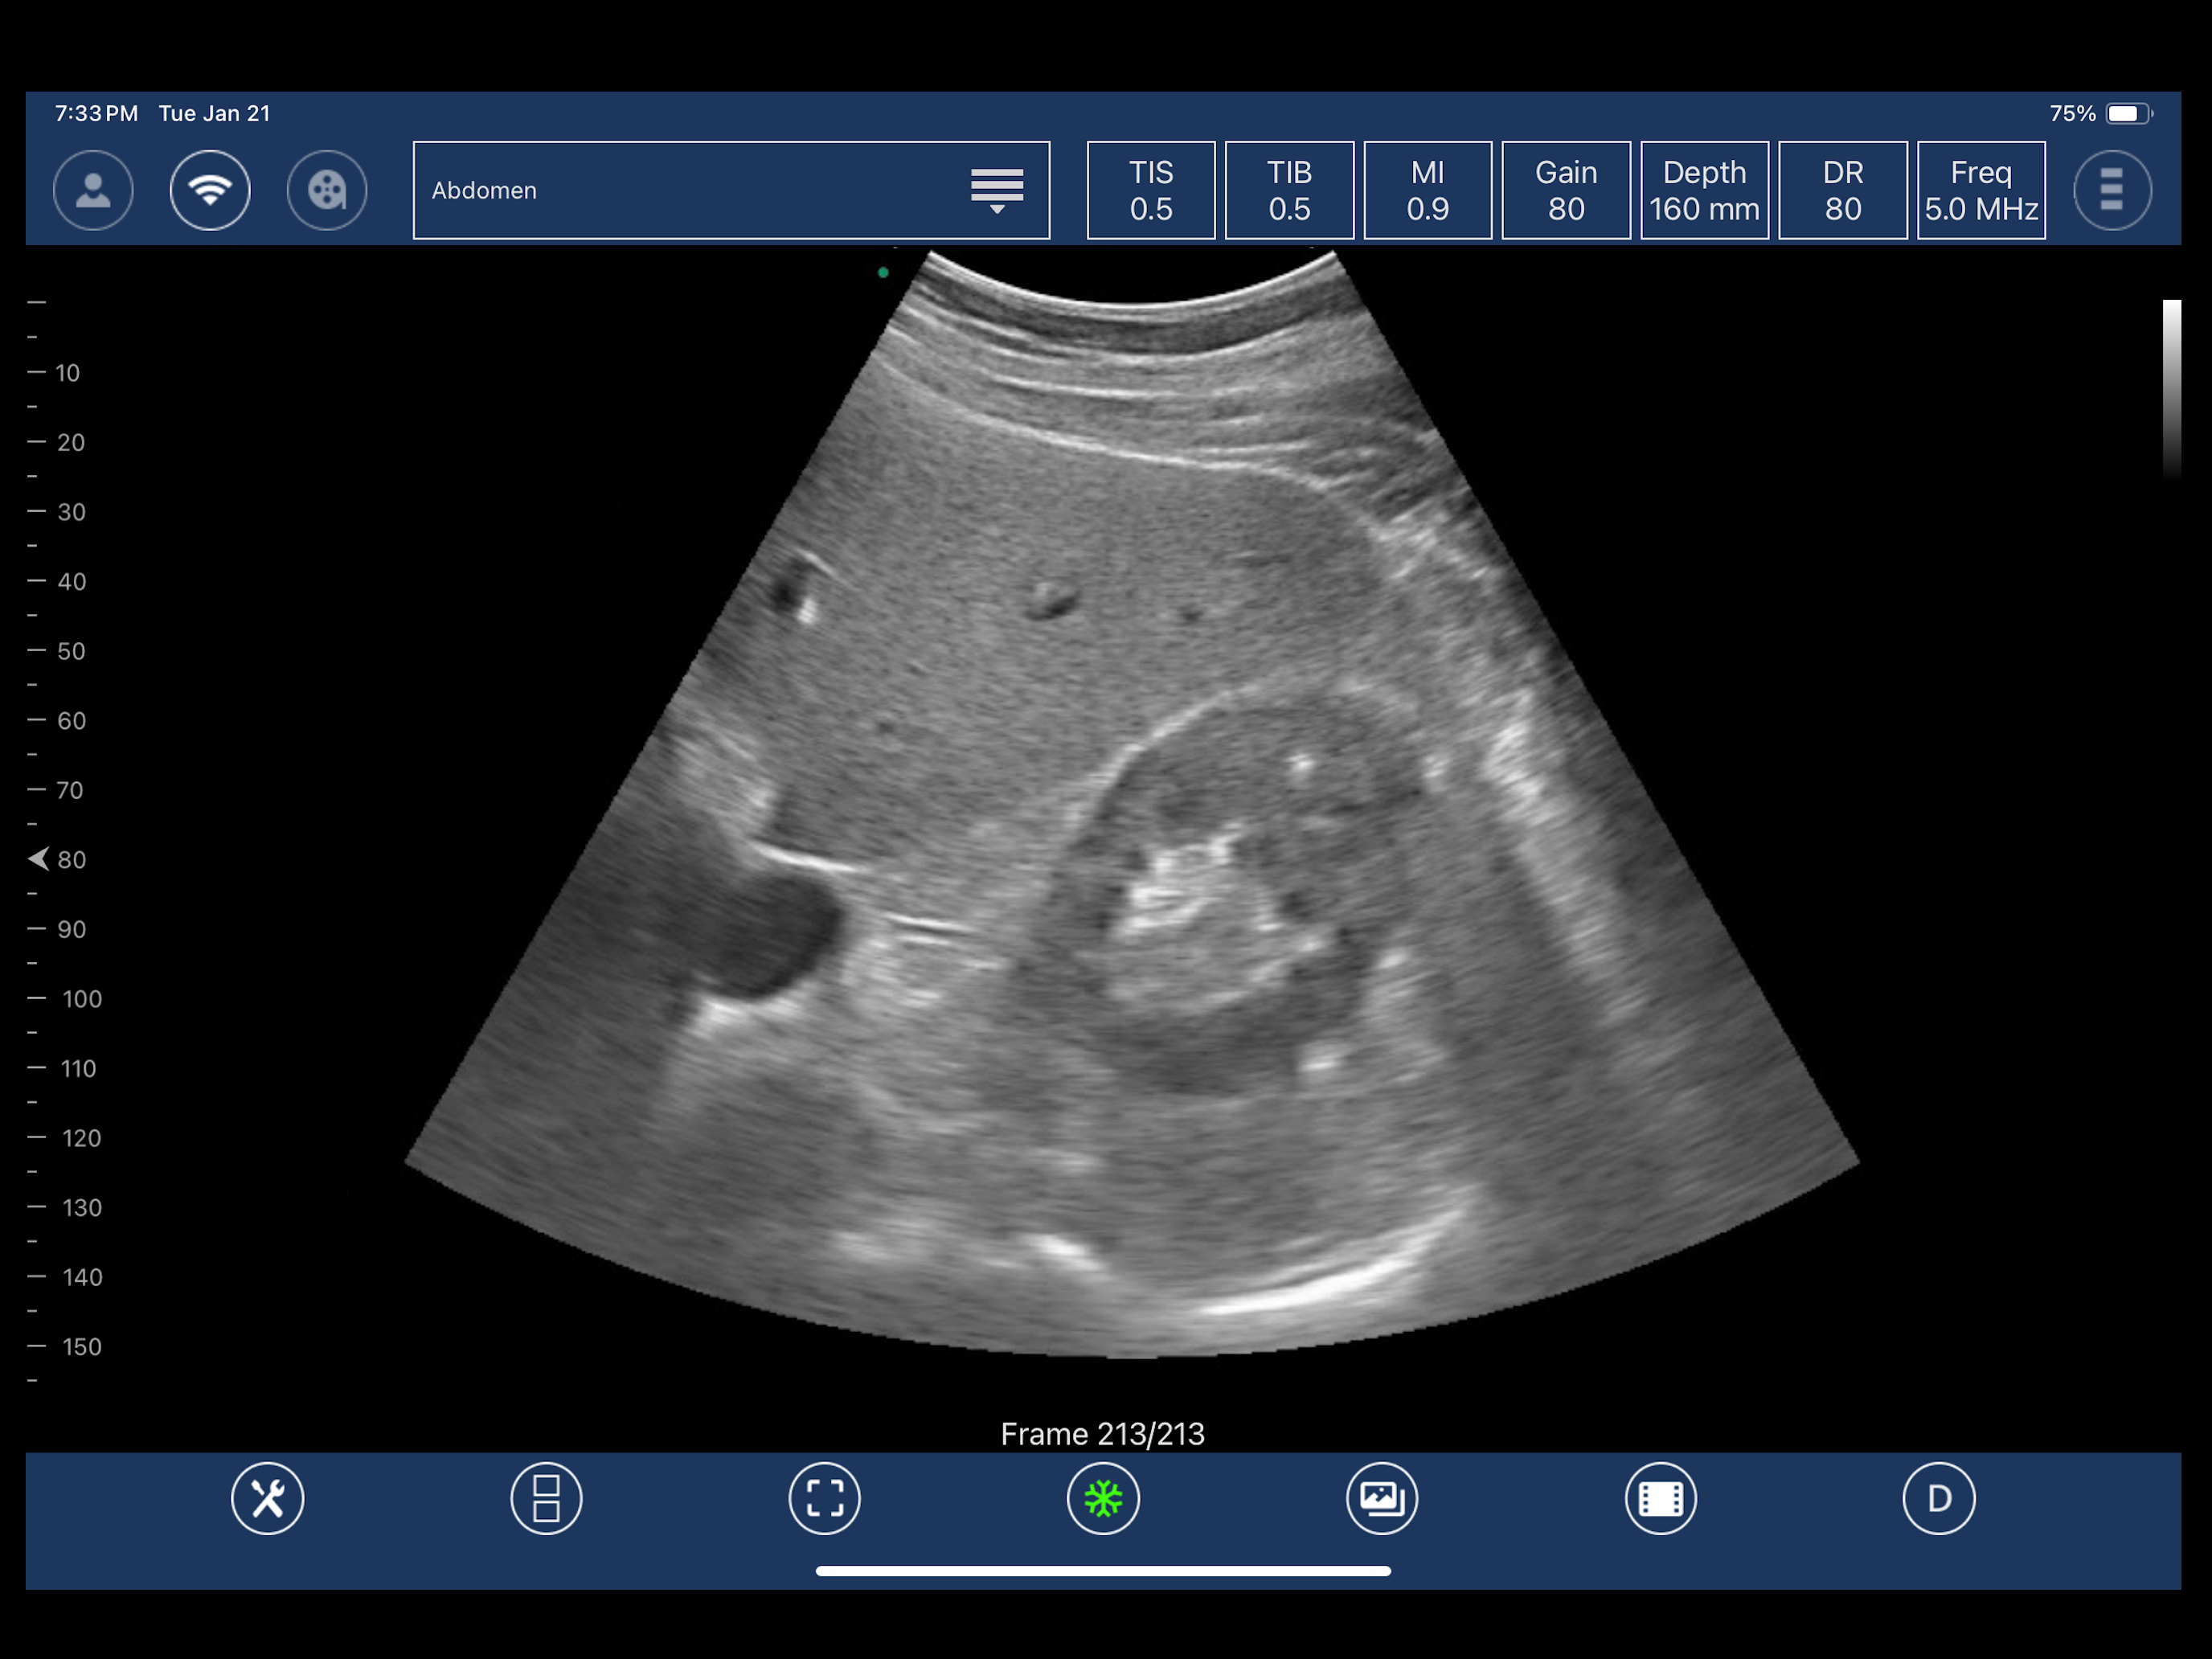The height and width of the screenshot is (1659, 2212).
Task: Switch to the split dual-screen view
Action: (546, 1498)
